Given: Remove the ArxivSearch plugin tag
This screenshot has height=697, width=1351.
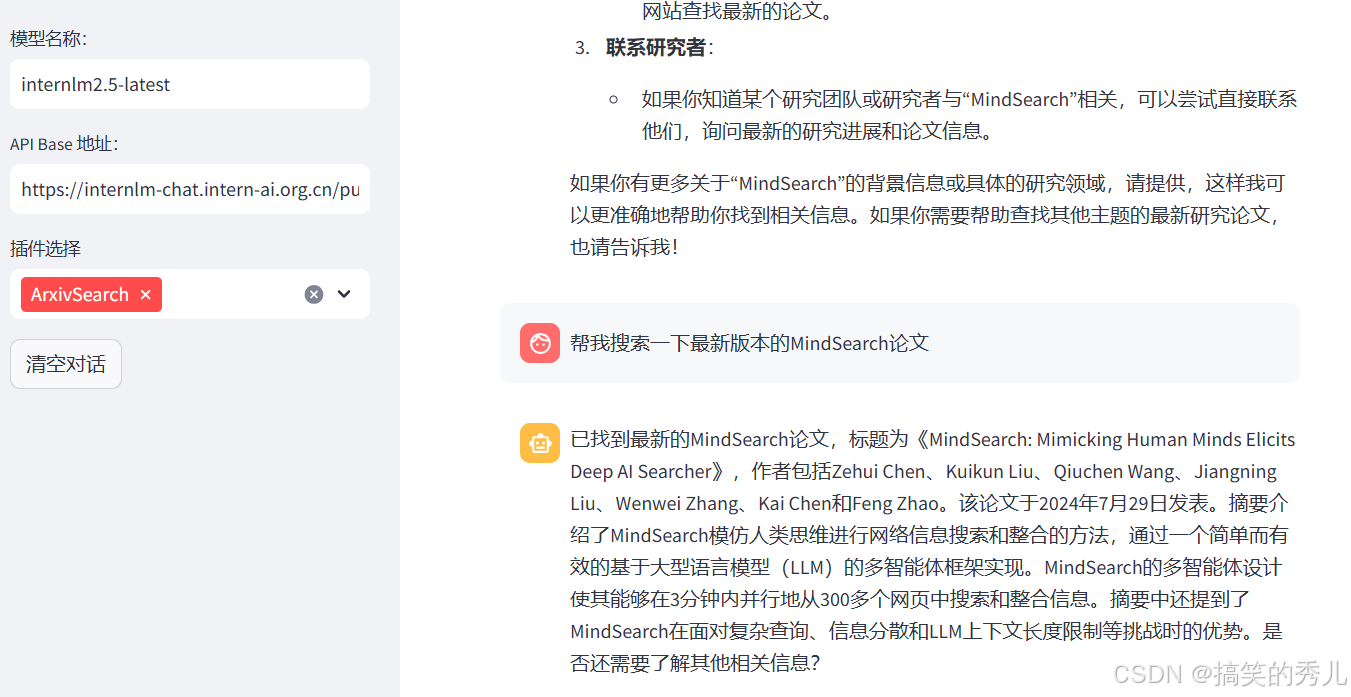Looking at the screenshot, I should [145, 294].
